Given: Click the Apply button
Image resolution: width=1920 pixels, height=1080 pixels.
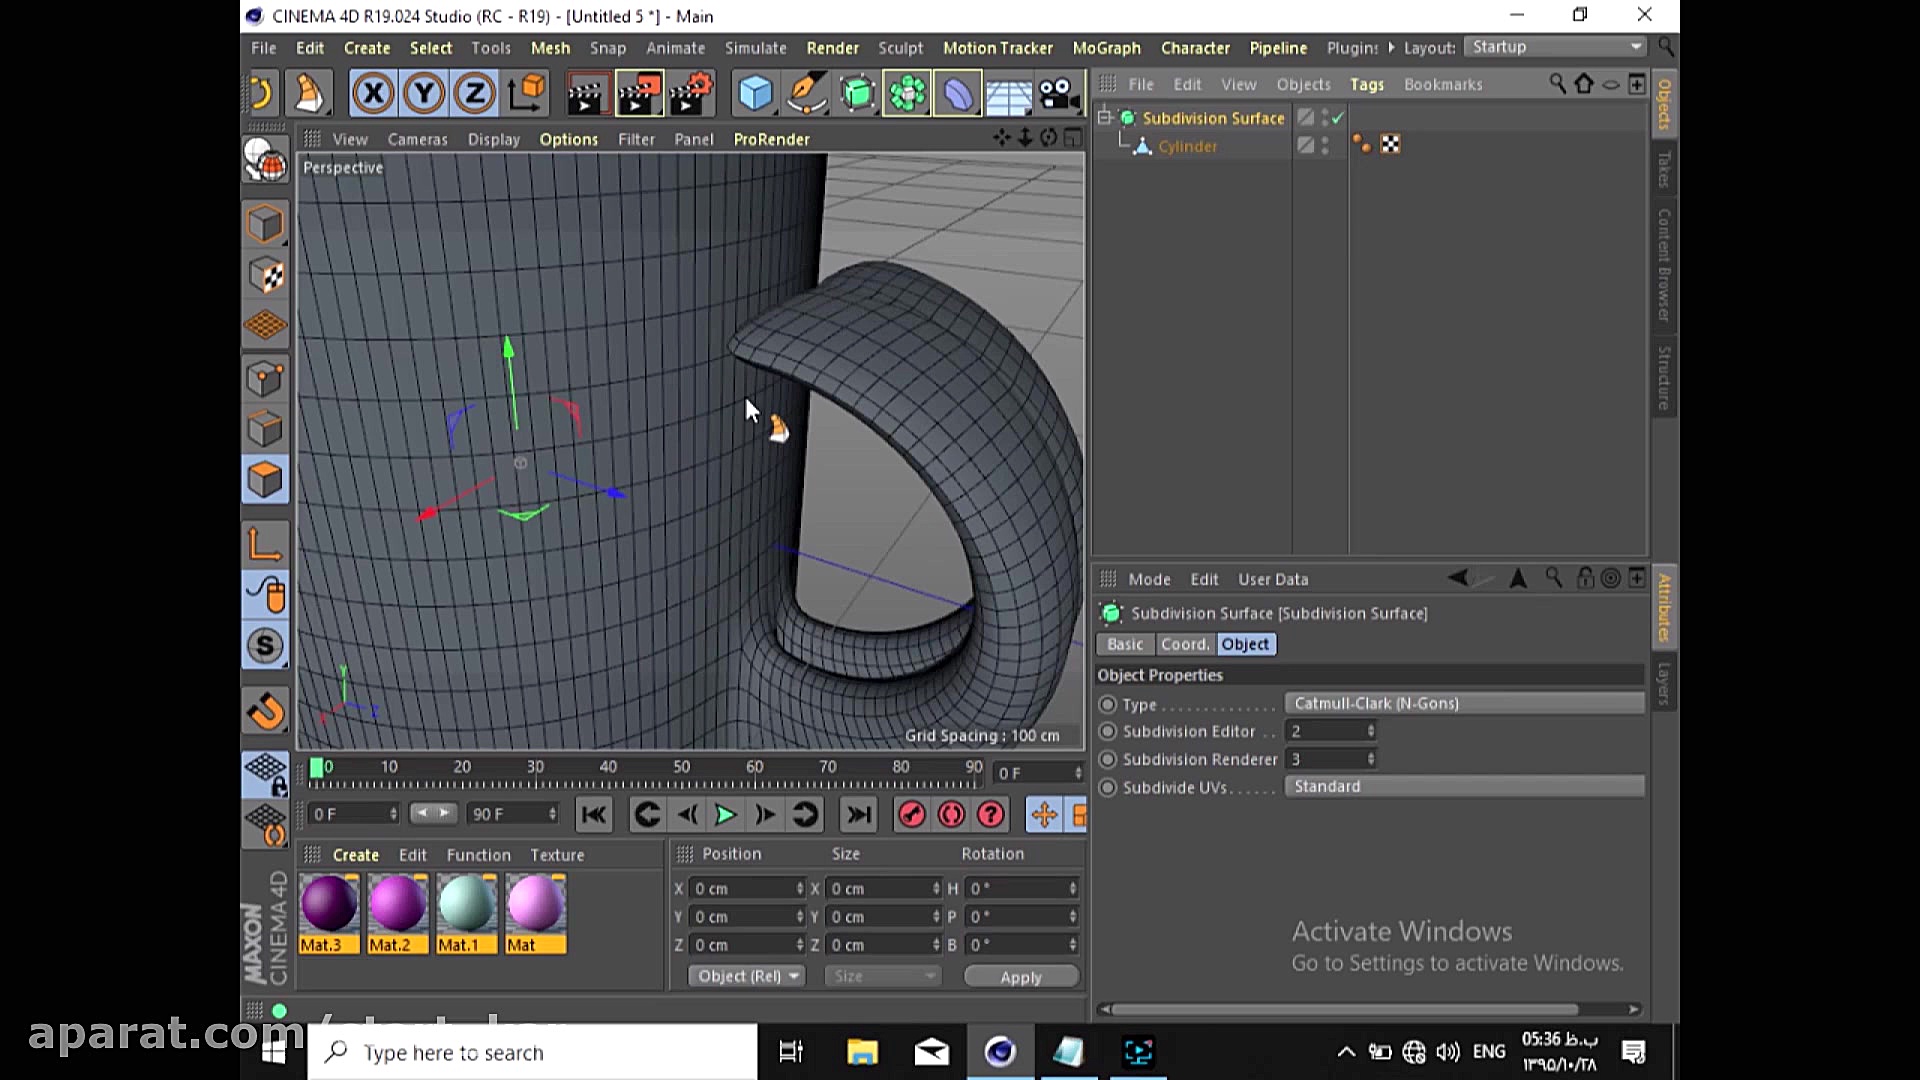Looking at the screenshot, I should point(1021,977).
